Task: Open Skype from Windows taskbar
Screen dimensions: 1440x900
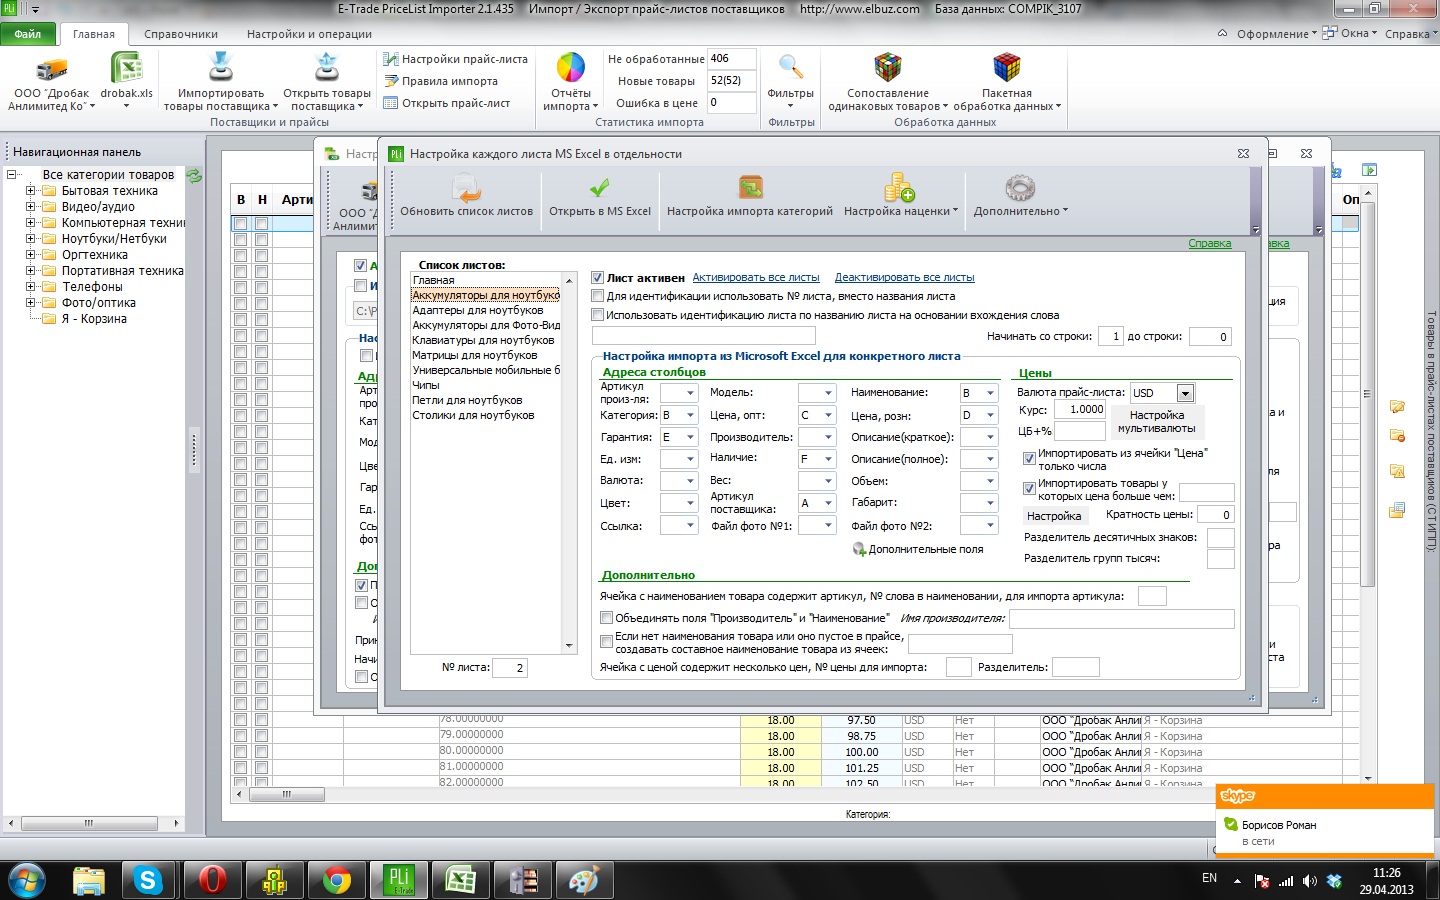Action: point(148,880)
